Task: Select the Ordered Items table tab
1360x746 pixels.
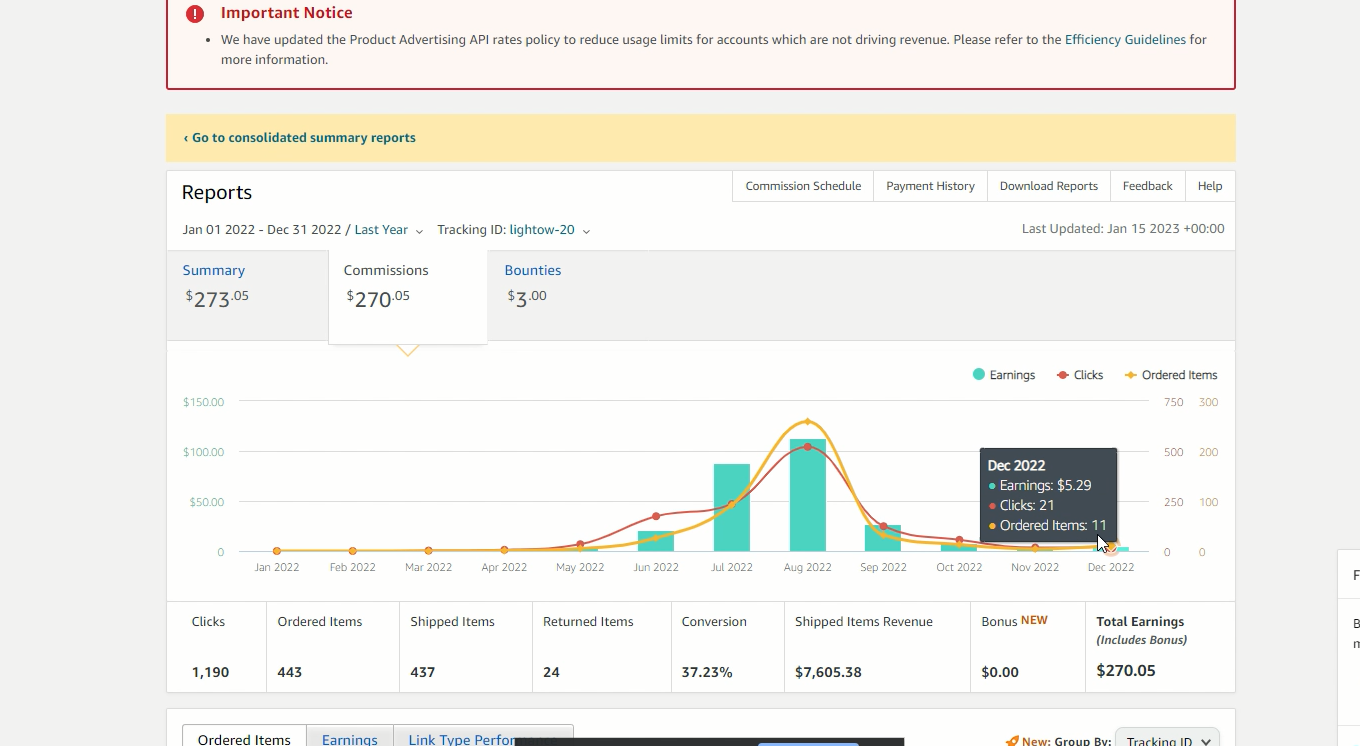Action: (x=244, y=739)
